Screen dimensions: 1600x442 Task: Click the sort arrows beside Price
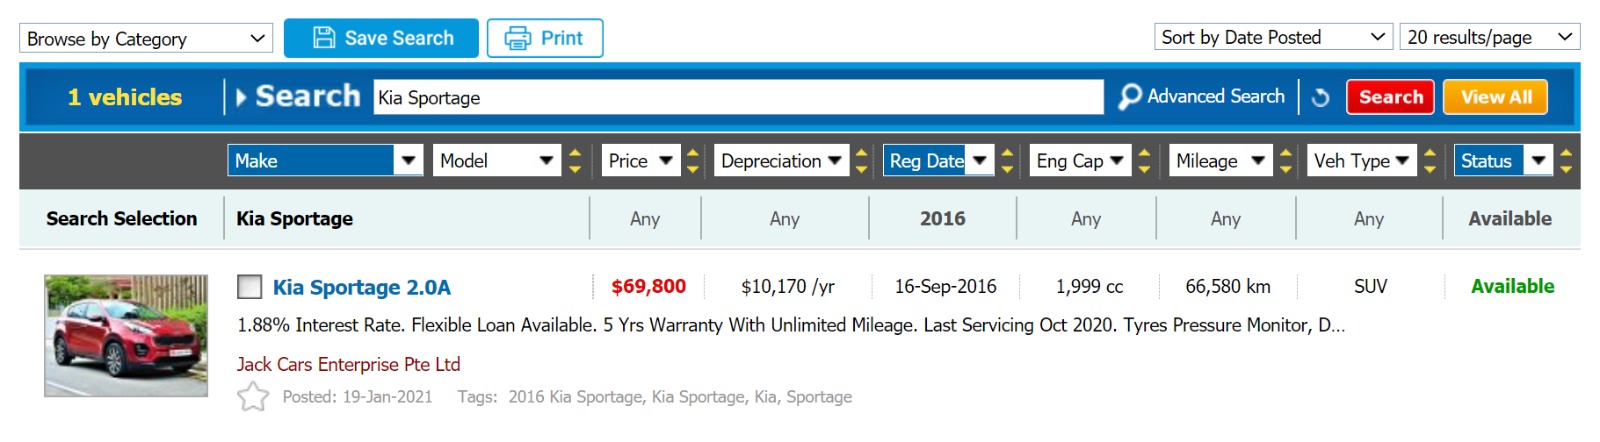pyautogui.click(x=693, y=161)
